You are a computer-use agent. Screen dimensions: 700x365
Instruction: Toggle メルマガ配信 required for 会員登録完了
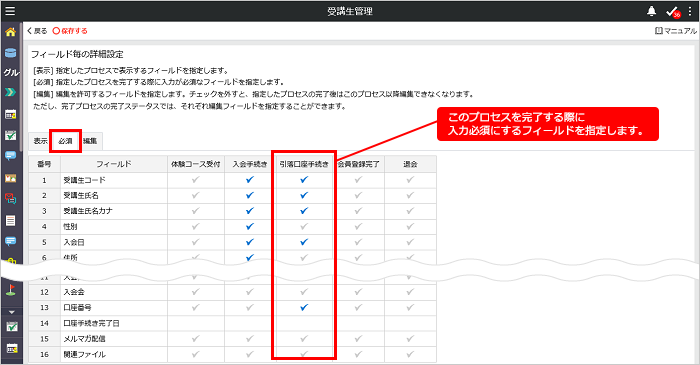(358, 339)
